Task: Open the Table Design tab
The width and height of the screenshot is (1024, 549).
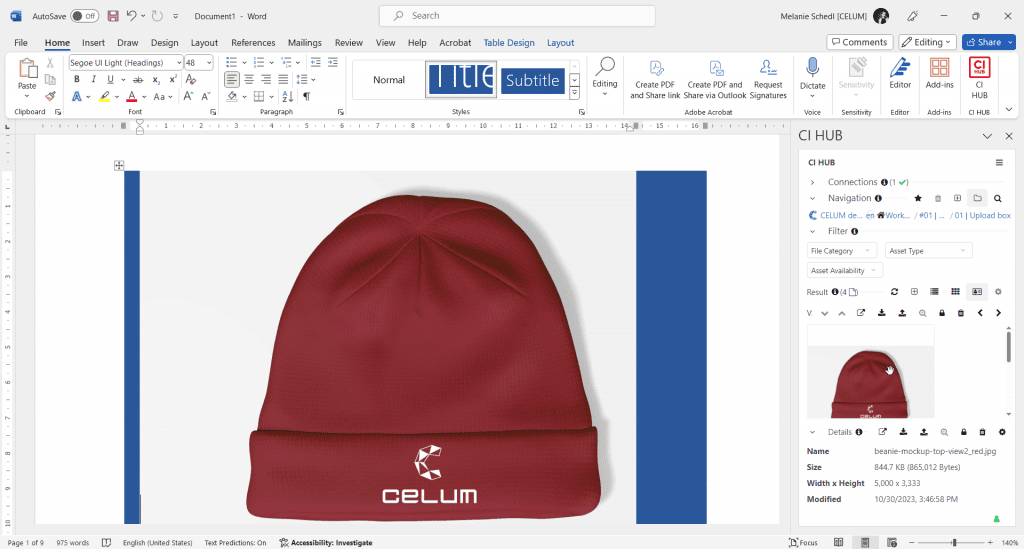Action: click(508, 43)
